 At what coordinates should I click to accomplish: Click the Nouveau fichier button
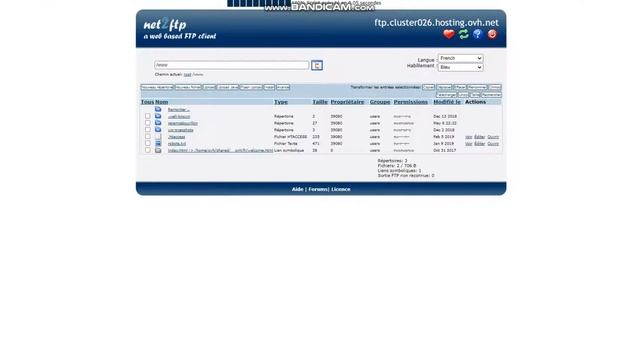tap(188, 87)
